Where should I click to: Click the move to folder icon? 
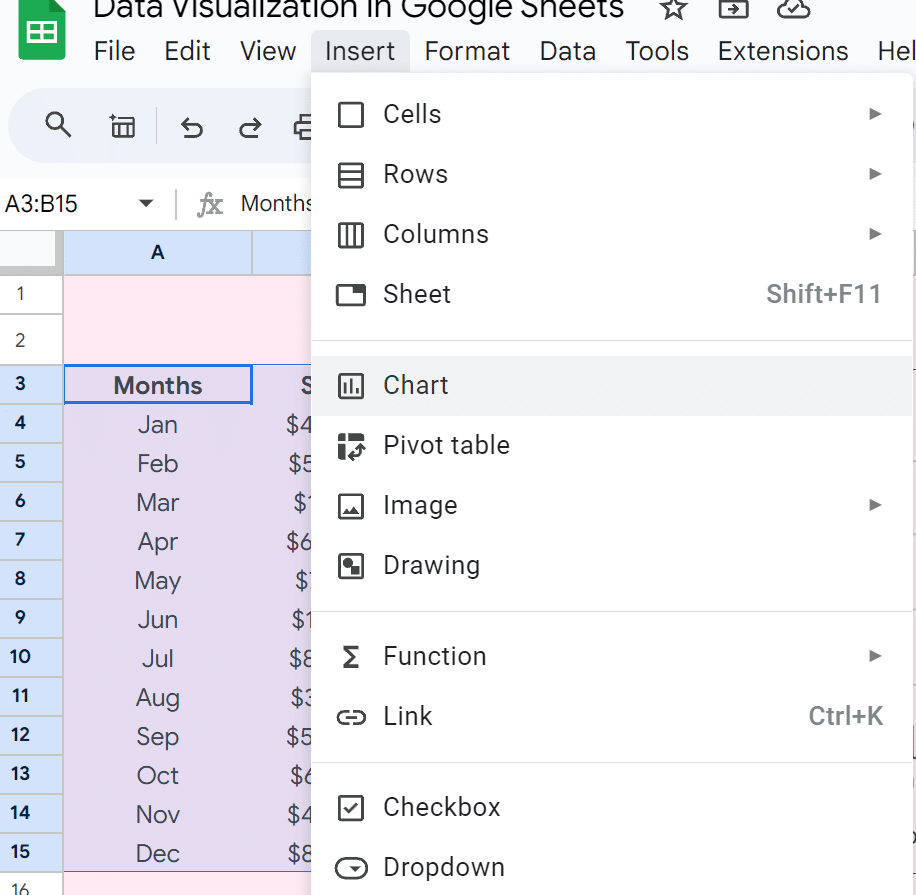(x=733, y=8)
